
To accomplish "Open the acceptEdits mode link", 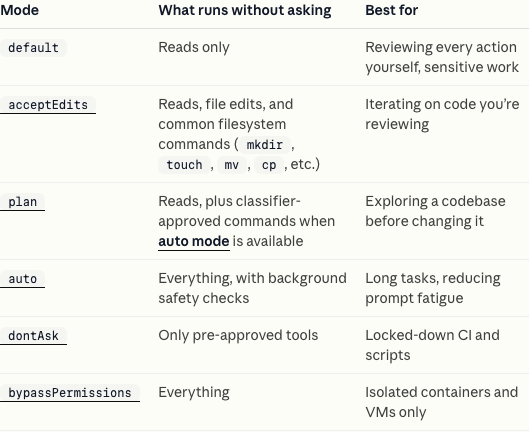I will coord(48,105).
